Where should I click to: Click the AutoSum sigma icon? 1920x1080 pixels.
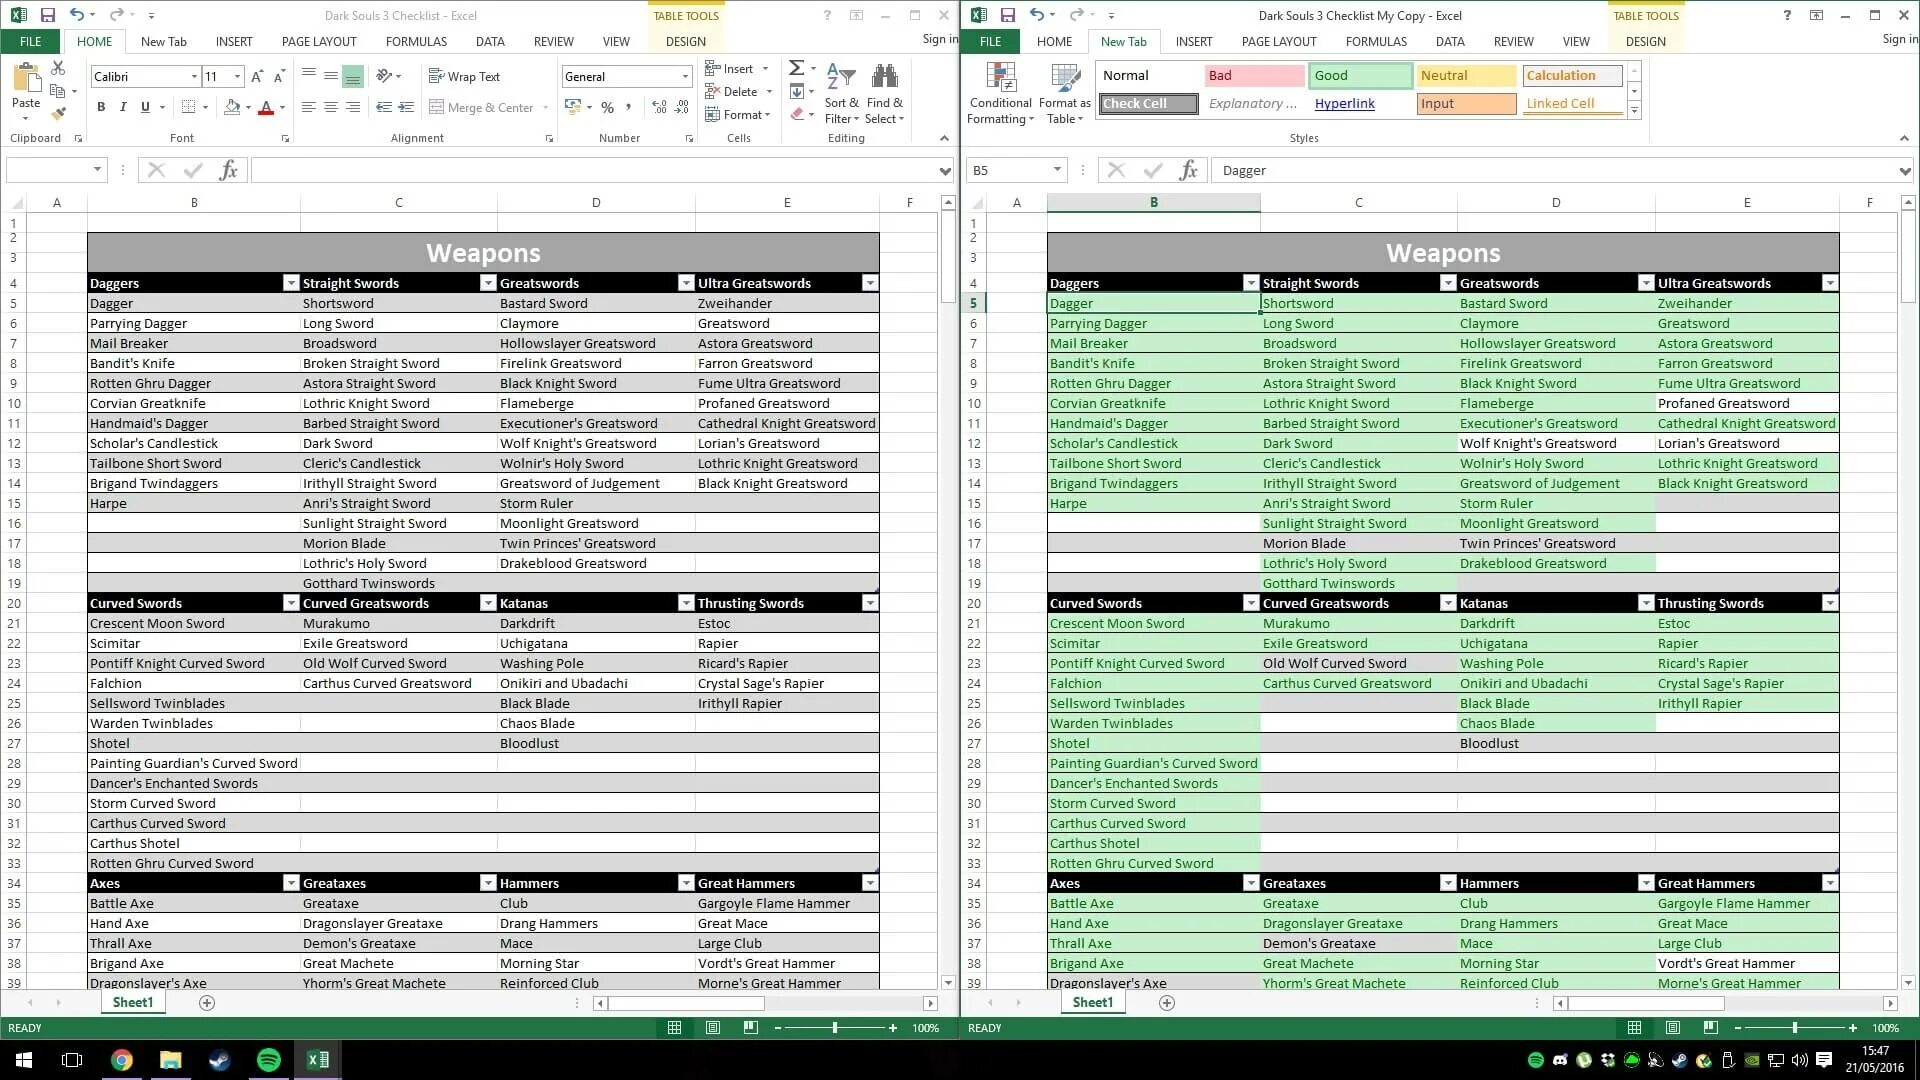coord(796,68)
